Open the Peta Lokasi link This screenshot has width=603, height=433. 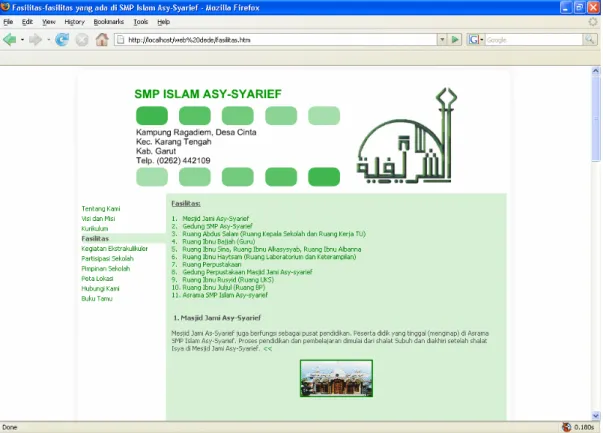pyautogui.click(x=97, y=279)
